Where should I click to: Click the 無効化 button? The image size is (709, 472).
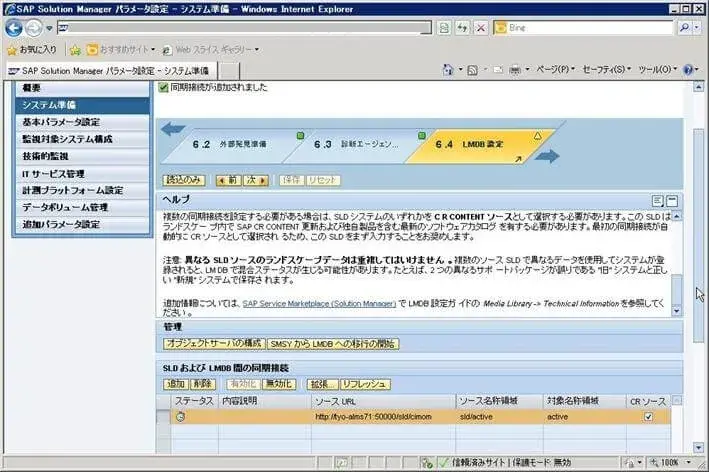pyautogui.click(x=279, y=384)
